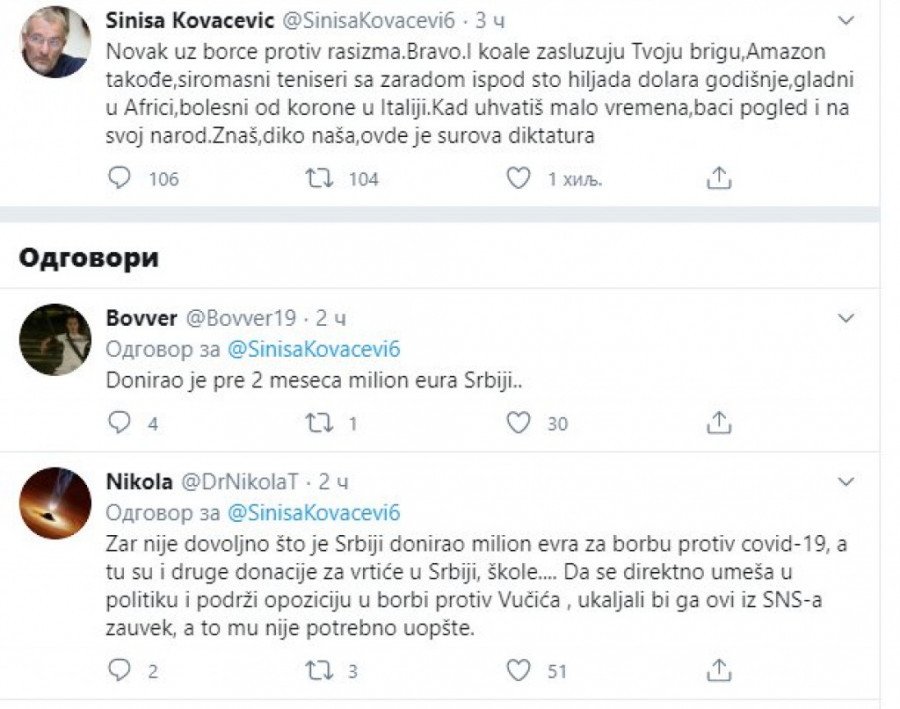The image size is (900, 709).
Task: Expand options chevron on Bovver's reply
Action: (846, 319)
